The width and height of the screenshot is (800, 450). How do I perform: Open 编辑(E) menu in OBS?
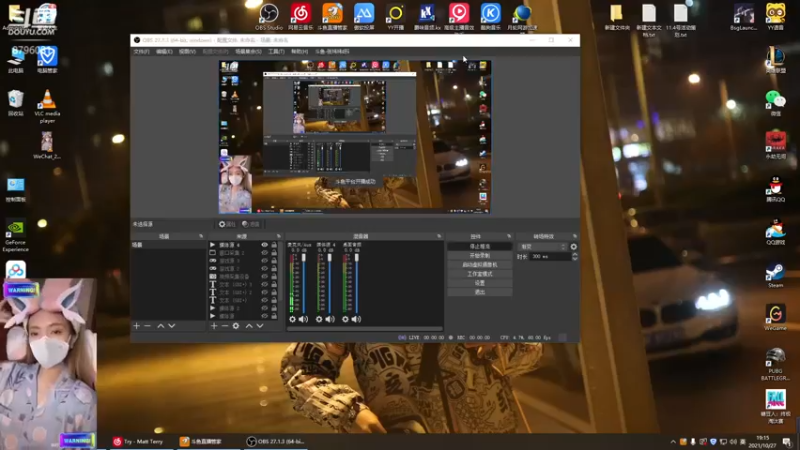pyautogui.click(x=164, y=52)
